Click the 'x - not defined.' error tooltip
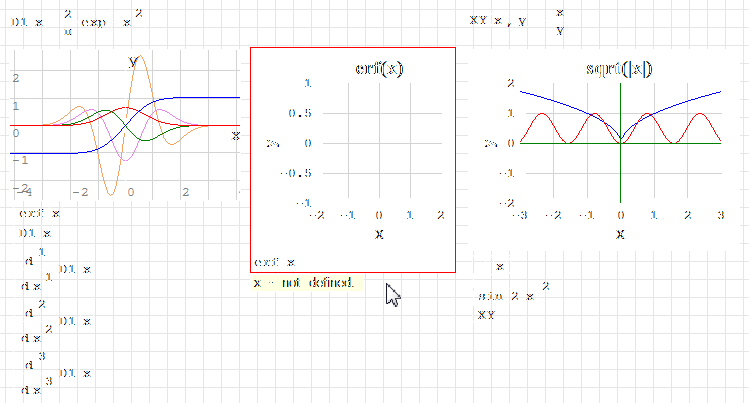Viewport: 749px width, 403px height. pos(305,283)
